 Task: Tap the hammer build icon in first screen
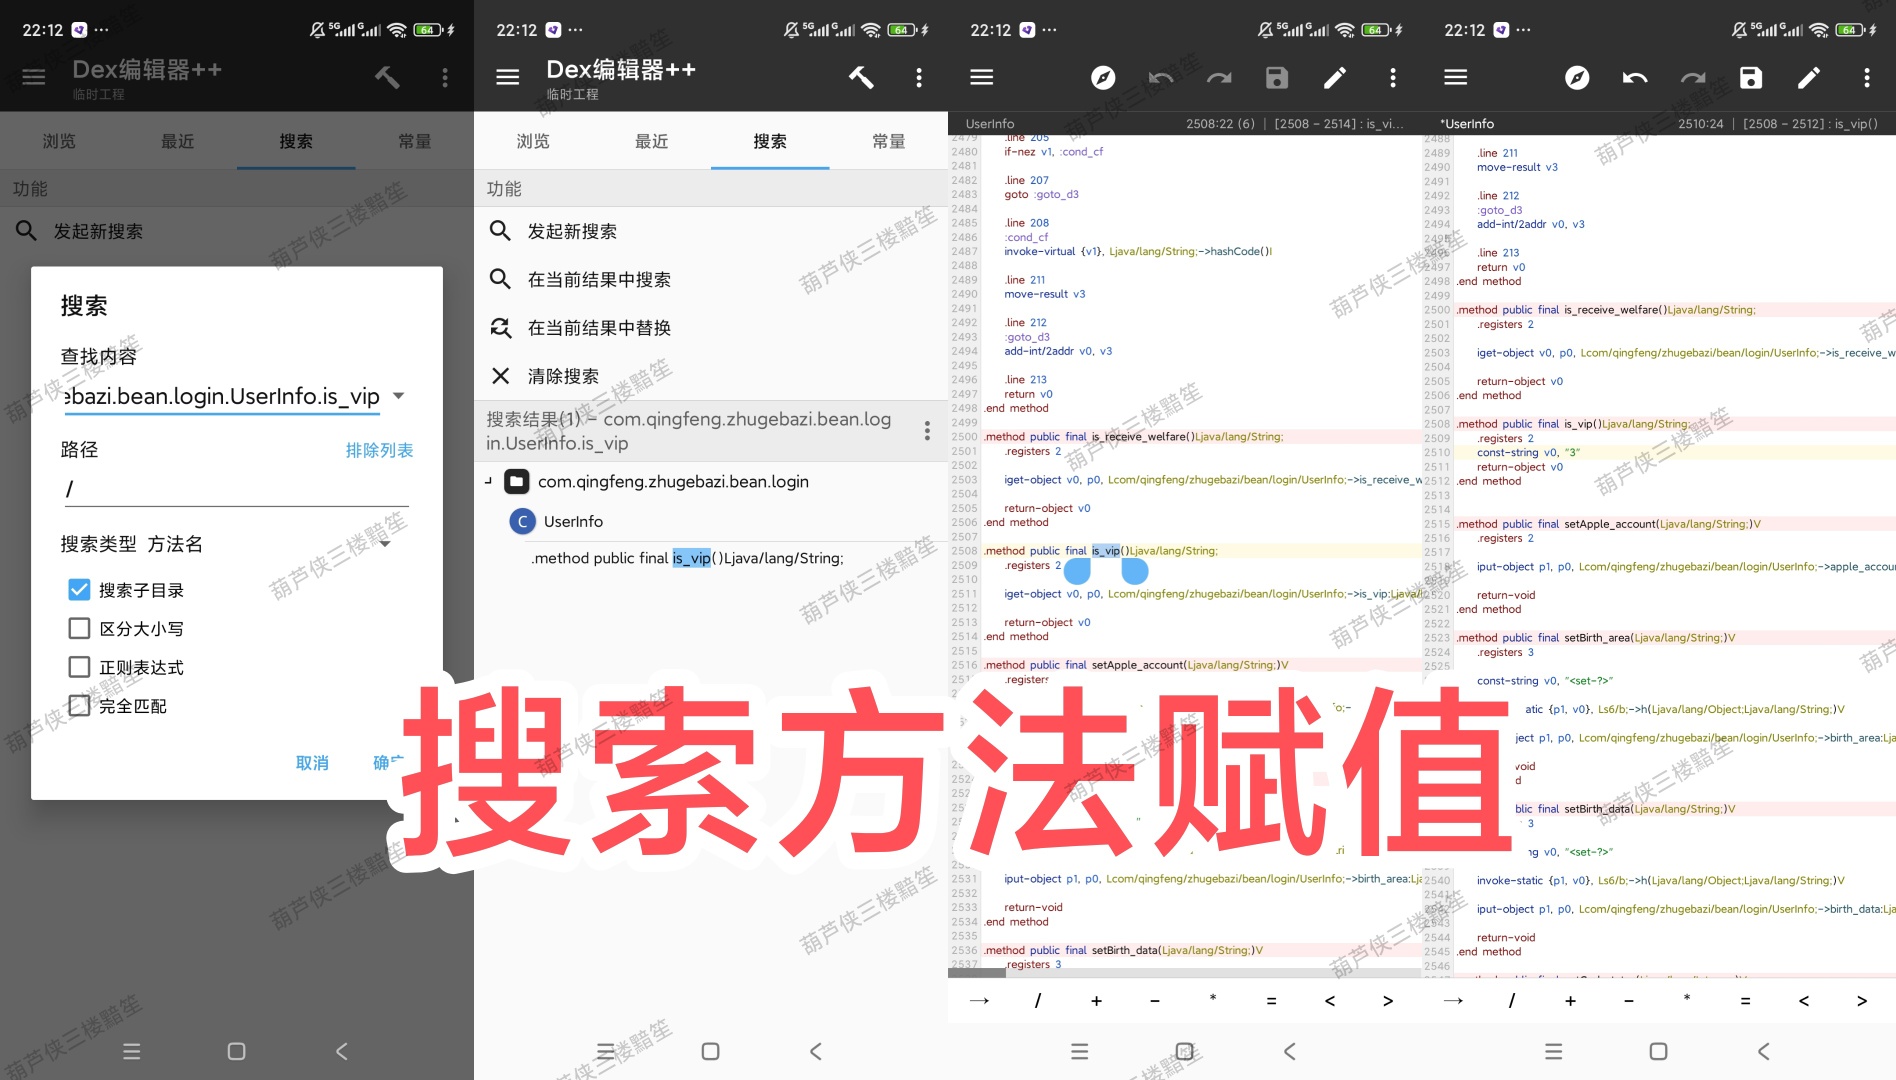(387, 77)
